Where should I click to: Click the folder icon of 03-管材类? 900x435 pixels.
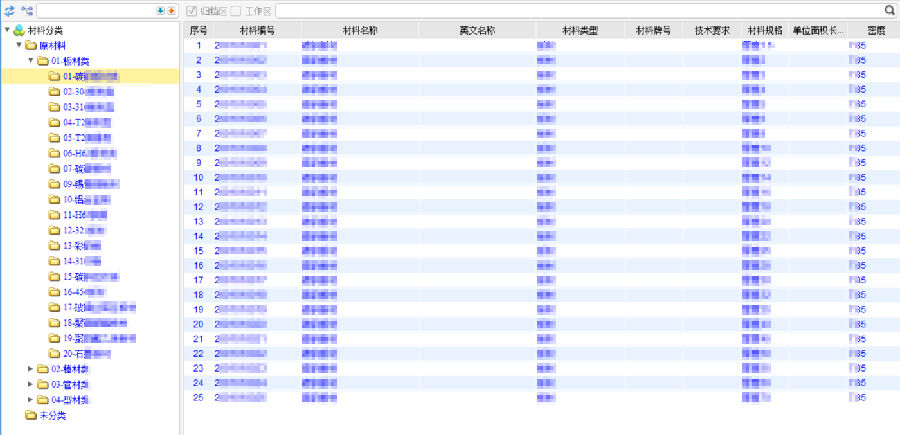tap(42, 384)
